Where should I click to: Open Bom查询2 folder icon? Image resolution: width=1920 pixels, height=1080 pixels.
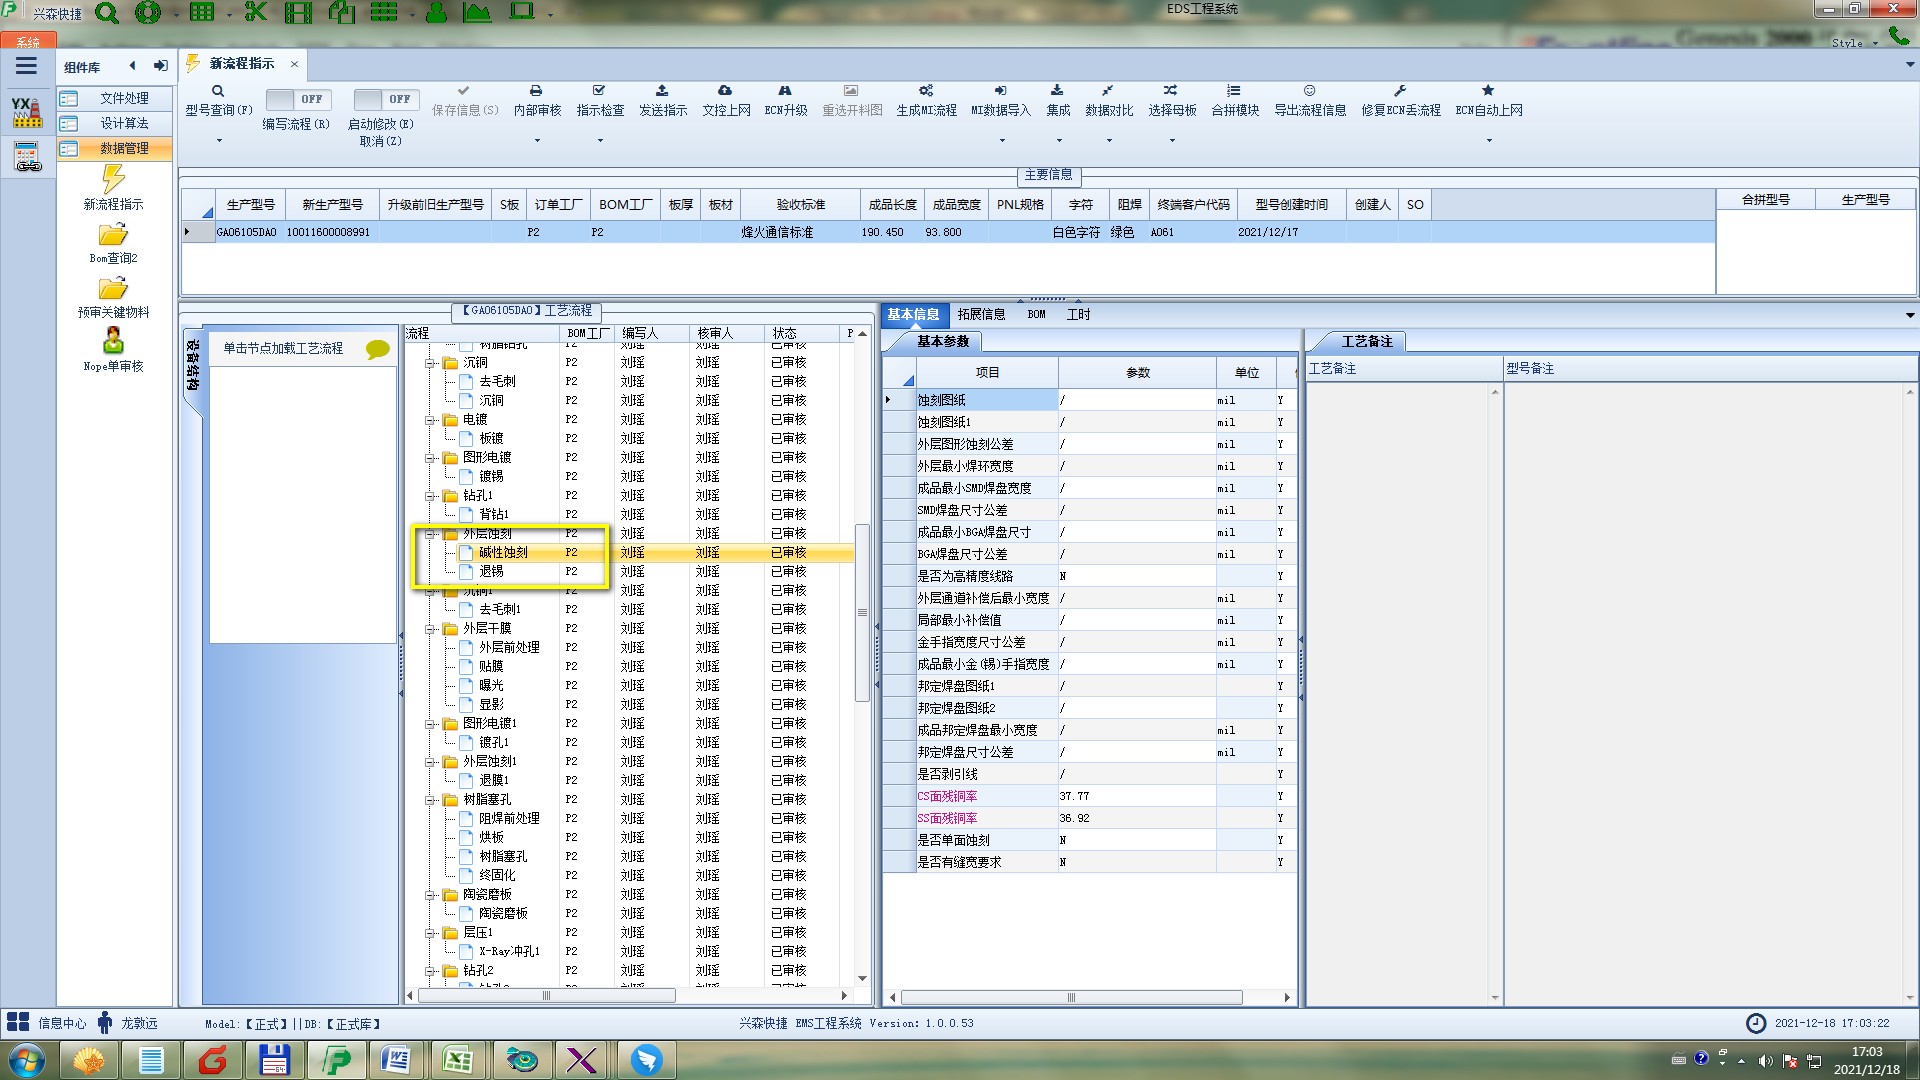pyautogui.click(x=113, y=235)
